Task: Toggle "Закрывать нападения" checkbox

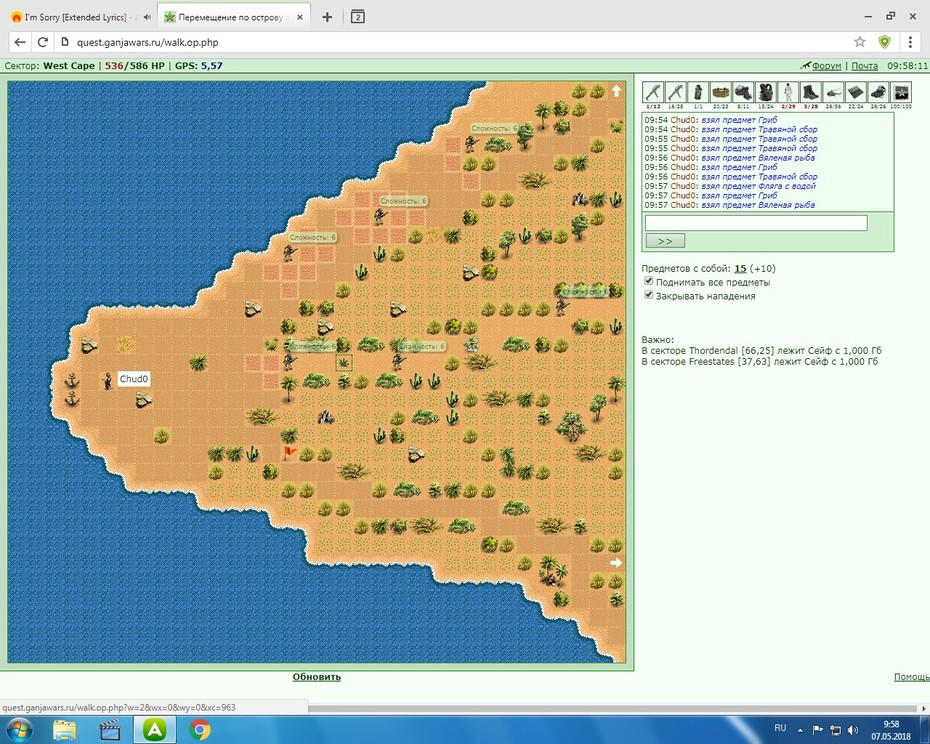Action: click(649, 295)
